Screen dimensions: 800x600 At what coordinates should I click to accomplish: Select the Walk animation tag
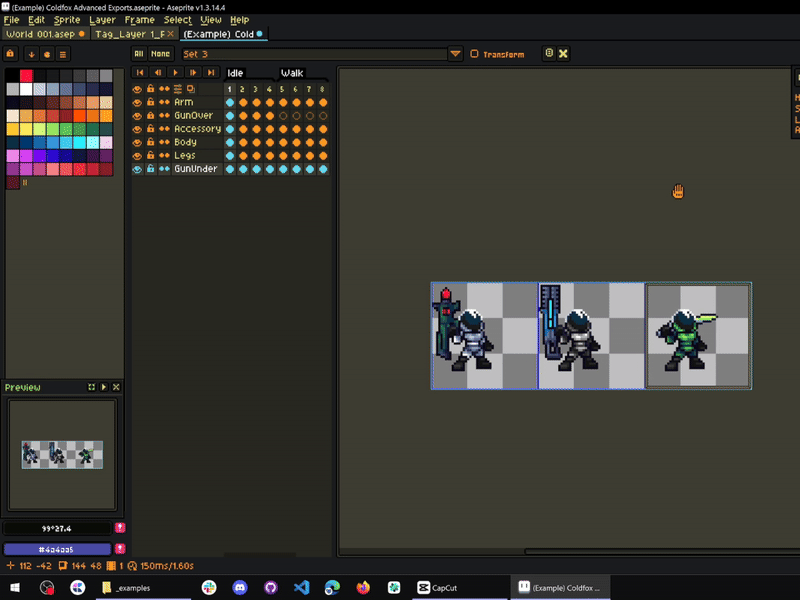coord(292,73)
